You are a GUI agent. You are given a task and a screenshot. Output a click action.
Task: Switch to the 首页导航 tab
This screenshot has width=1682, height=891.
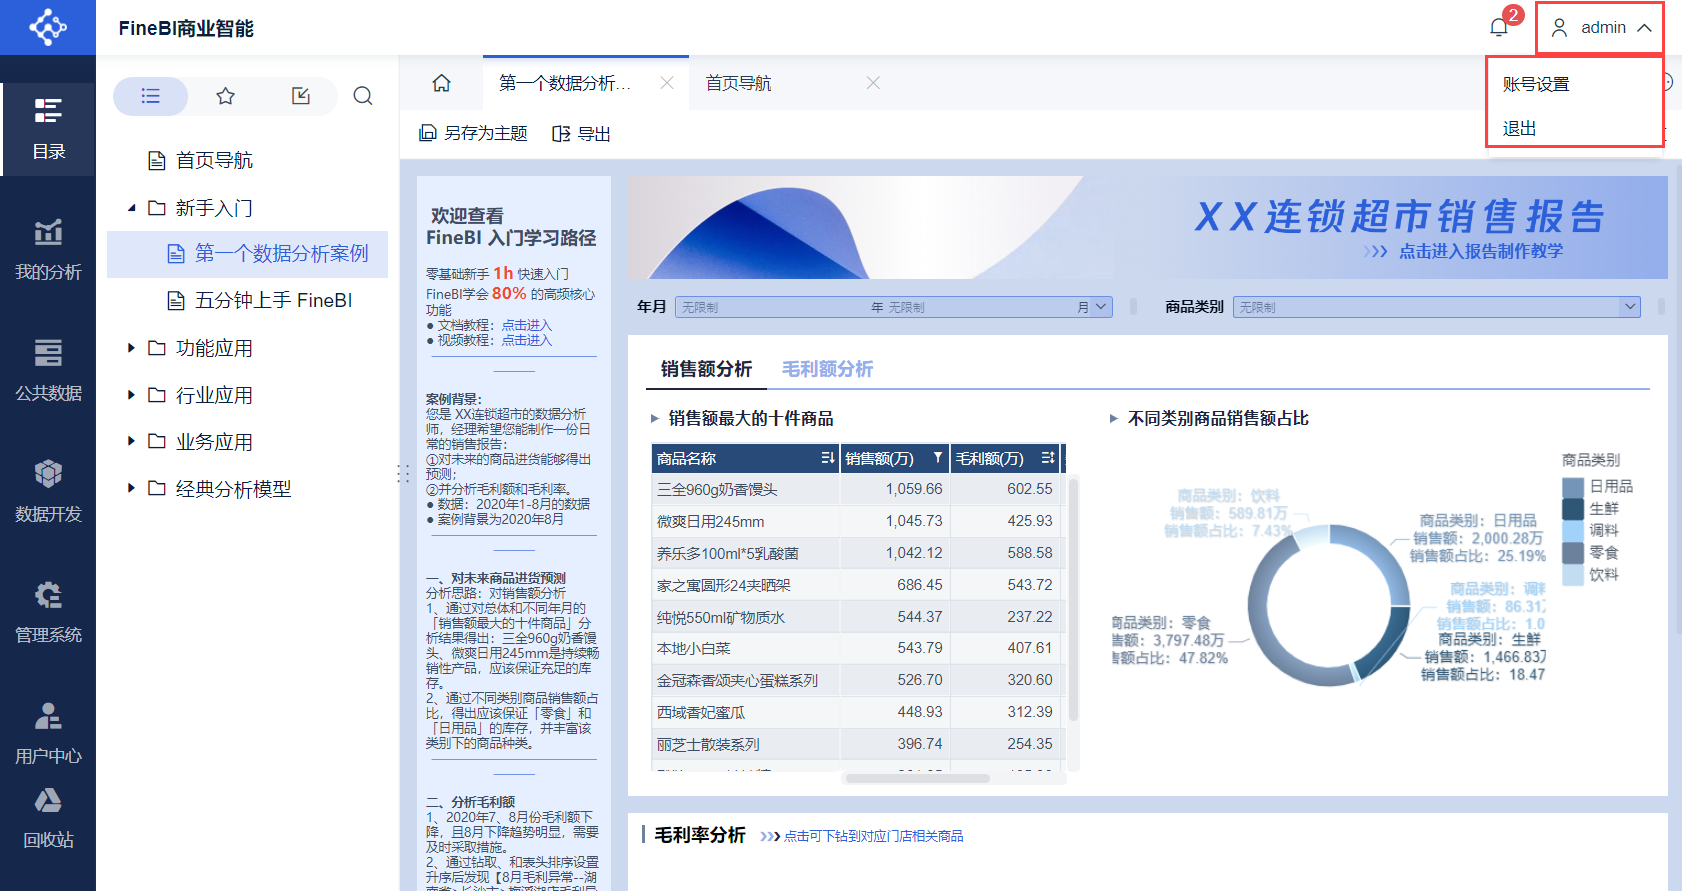(x=739, y=83)
